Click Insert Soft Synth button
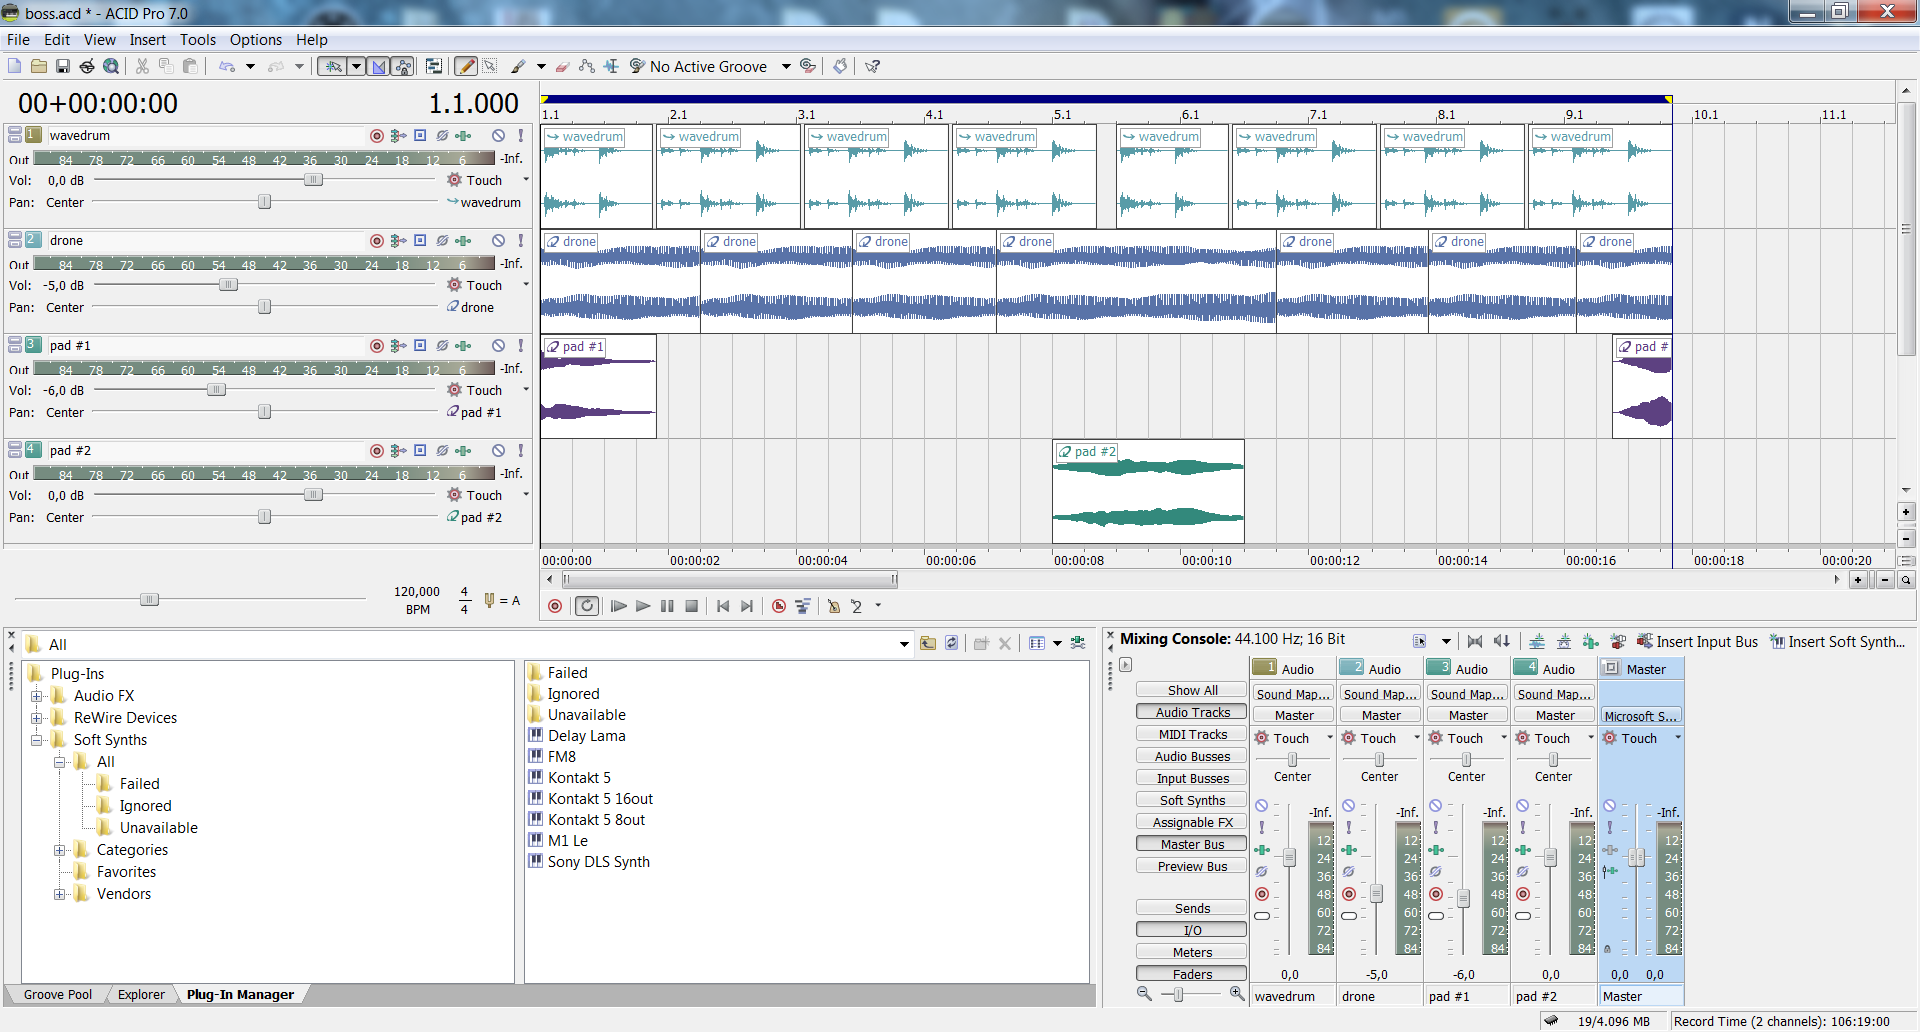 coord(1838,642)
